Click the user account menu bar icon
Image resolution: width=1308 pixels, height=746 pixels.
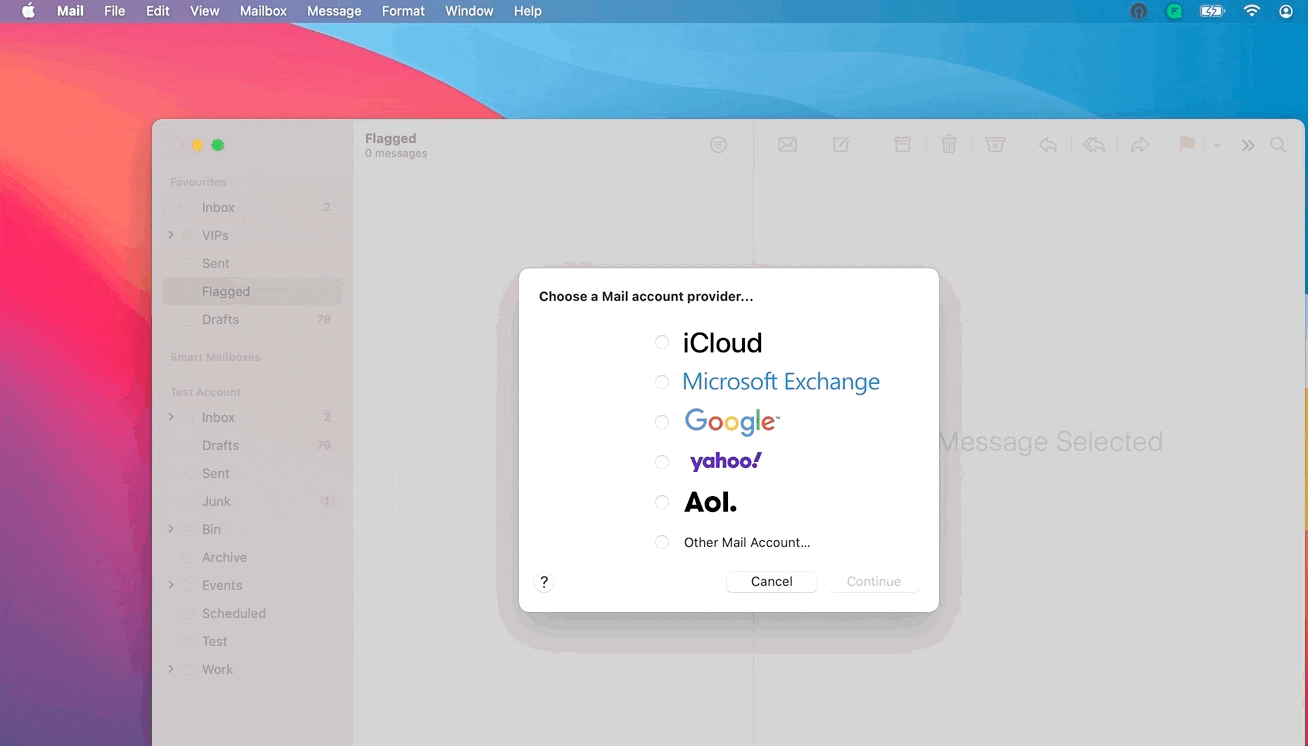click(1286, 11)
